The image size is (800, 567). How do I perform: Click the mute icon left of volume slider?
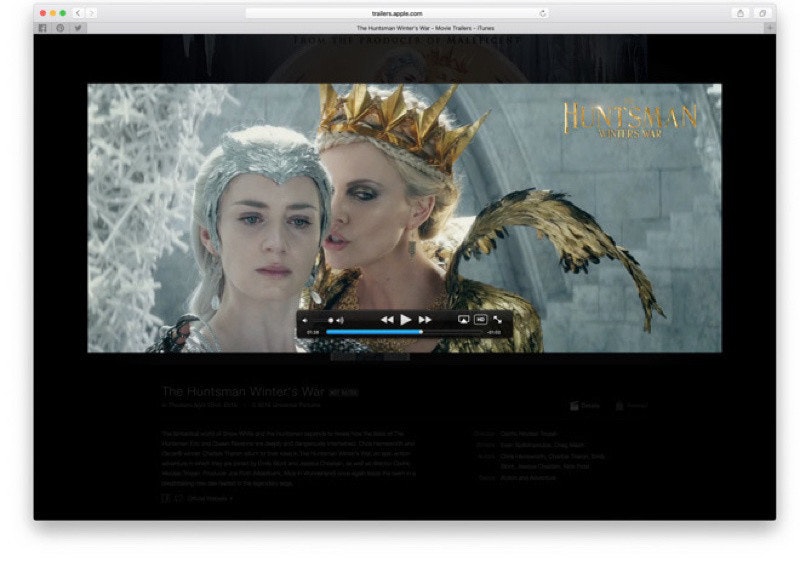tap(305, 321)
